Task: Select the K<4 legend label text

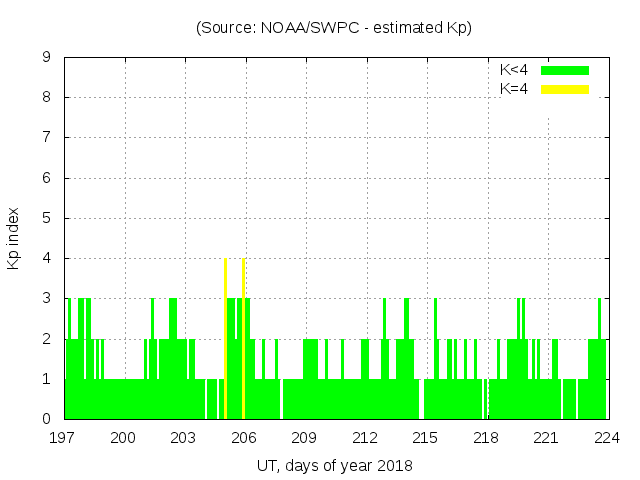Action: 514,70
